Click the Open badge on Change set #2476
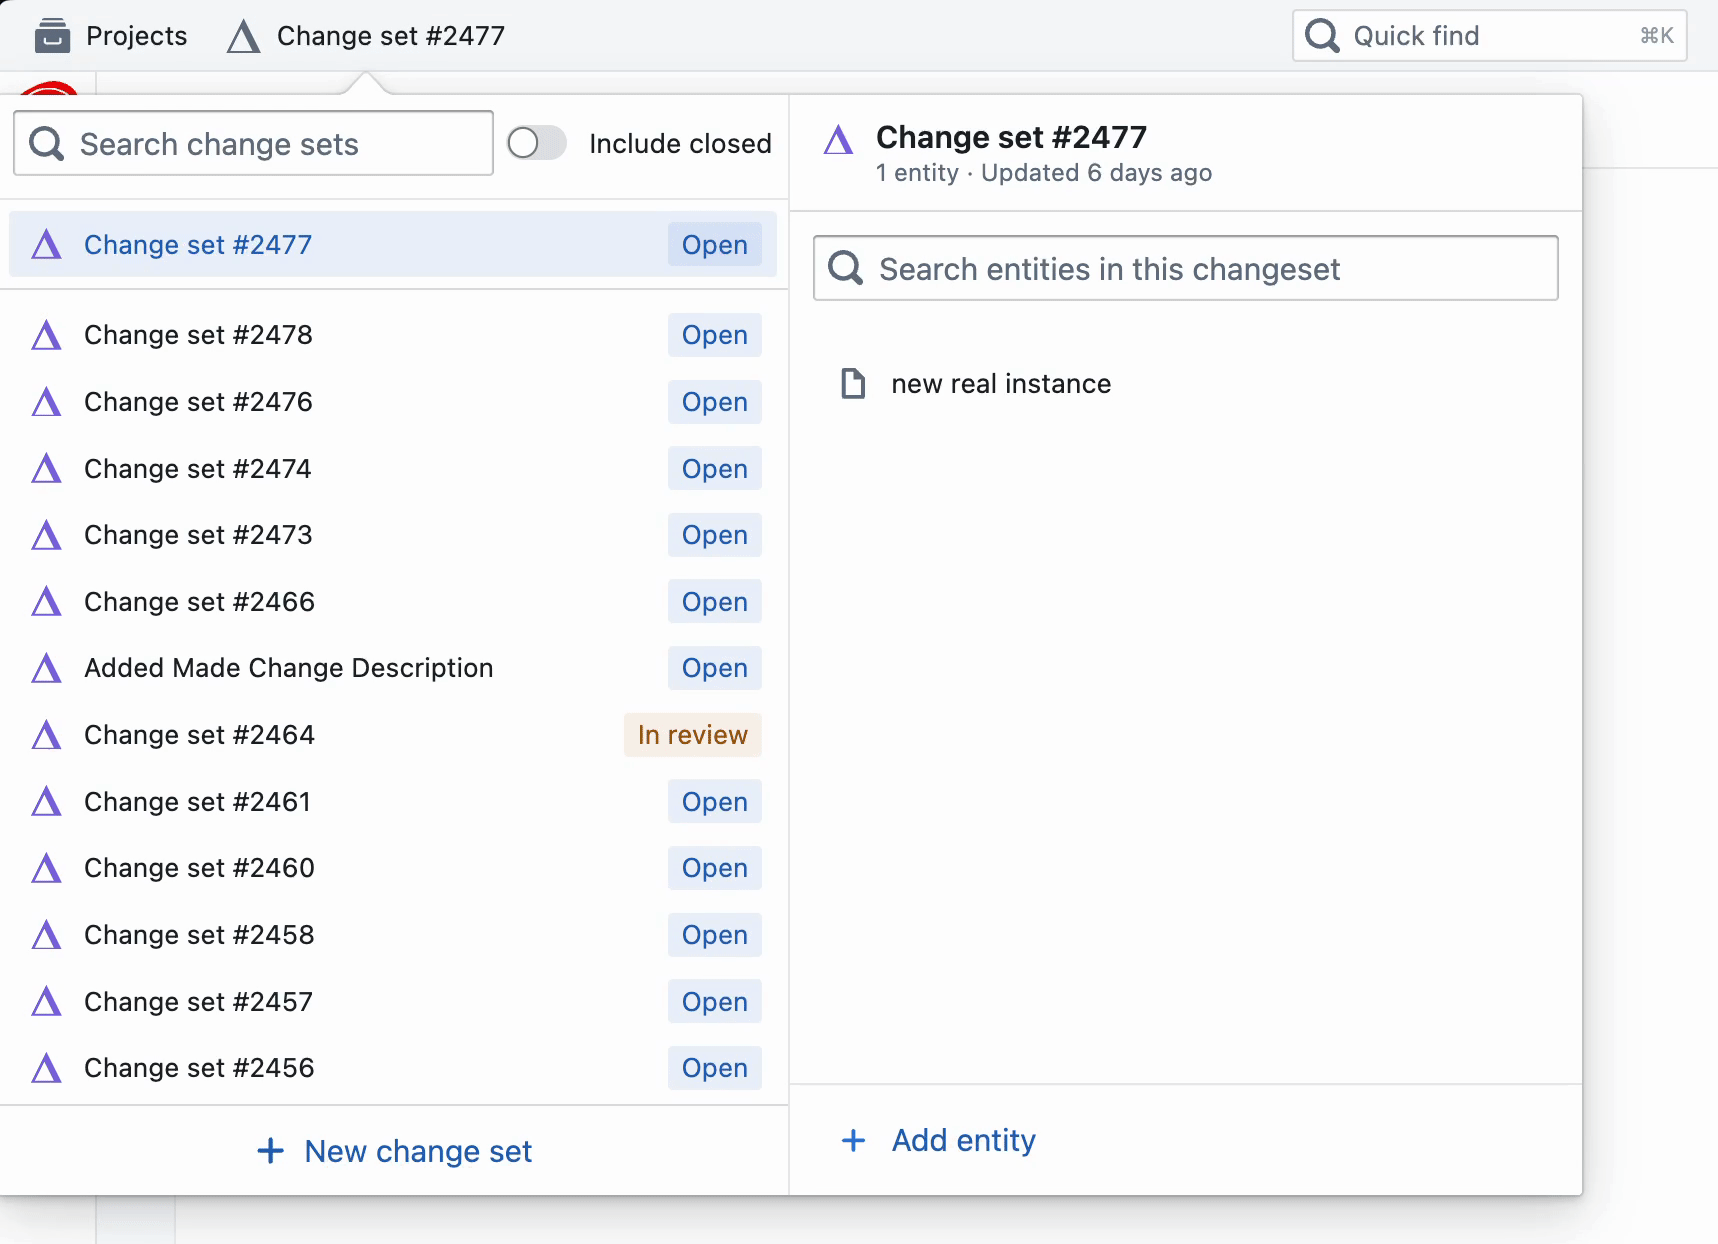The width and height of the screenshot is (1718, 1244). click(714, 402)
